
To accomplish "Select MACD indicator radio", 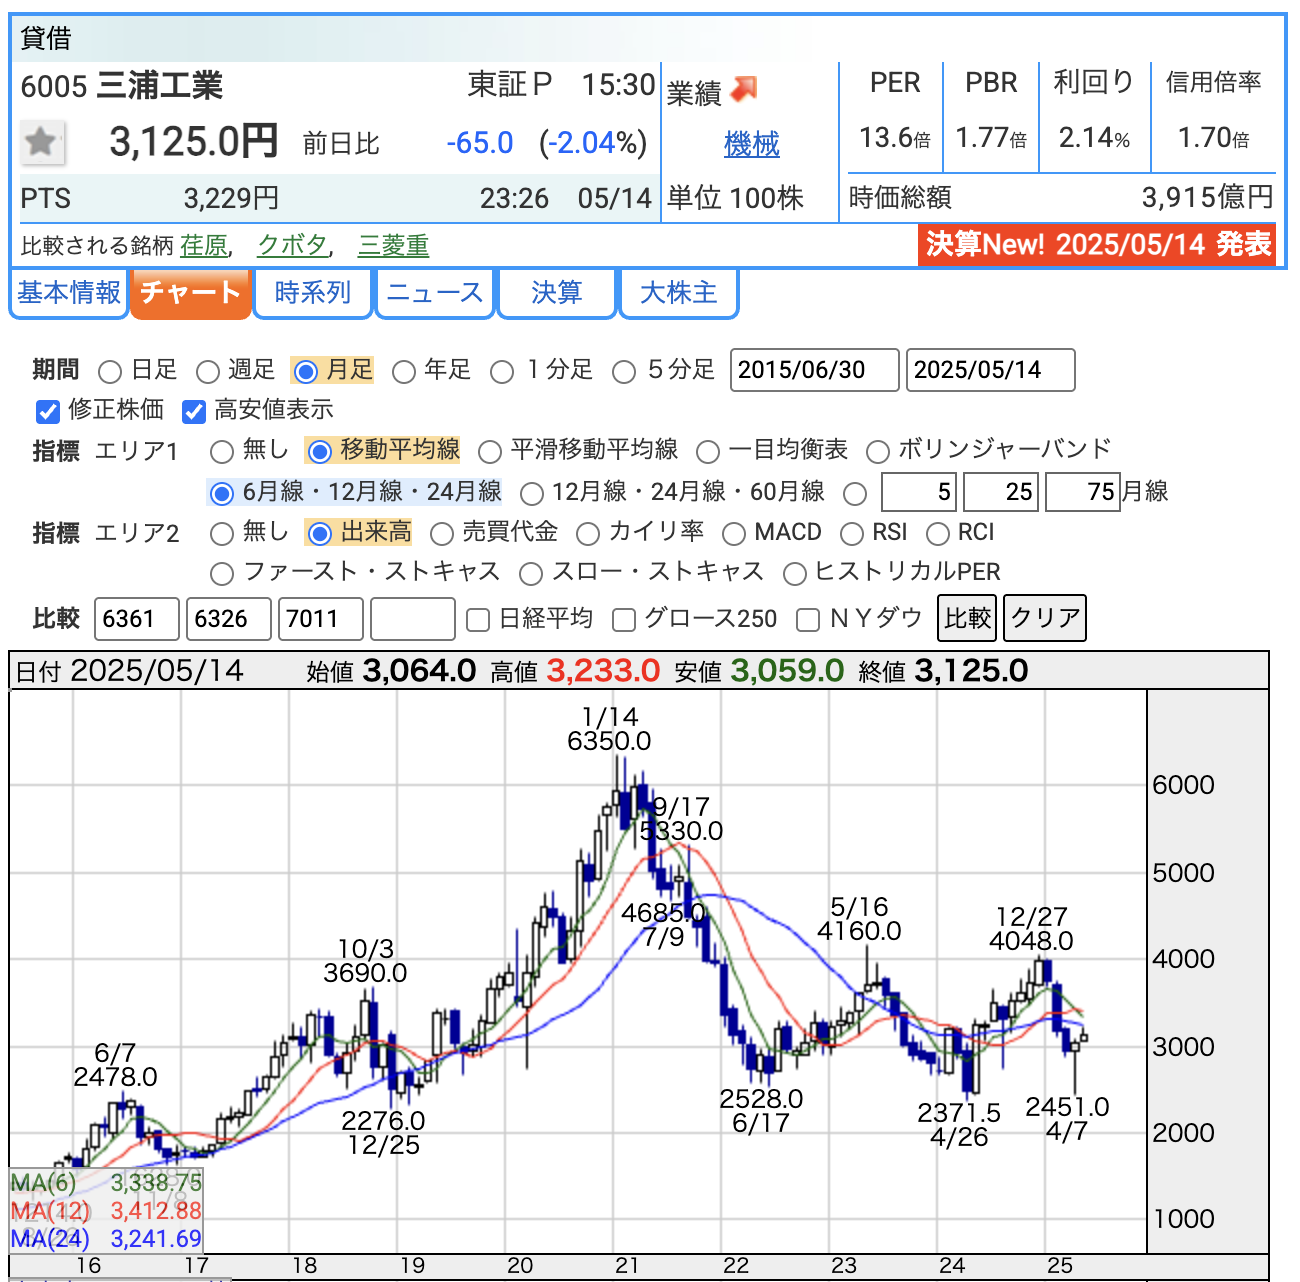I will (x=734, y=534).
